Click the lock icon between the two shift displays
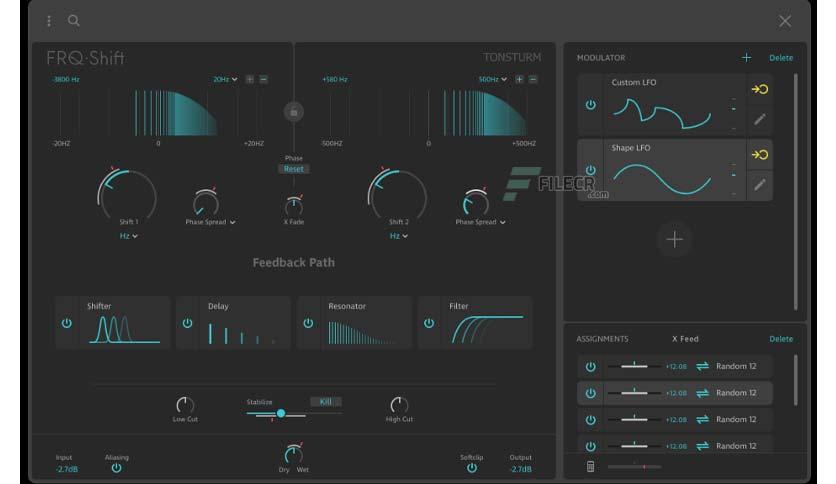The image size is (836, 484). pos(293,112)
